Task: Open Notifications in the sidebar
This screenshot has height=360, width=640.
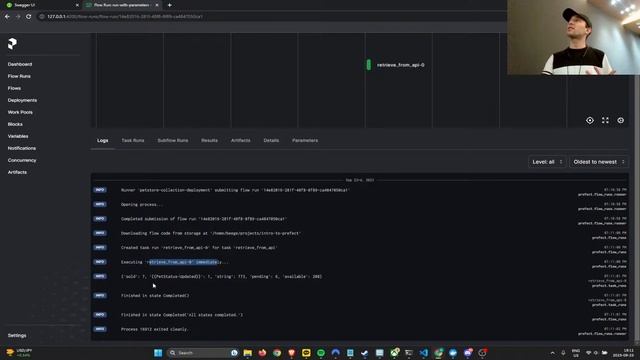Action: (22, 148)
